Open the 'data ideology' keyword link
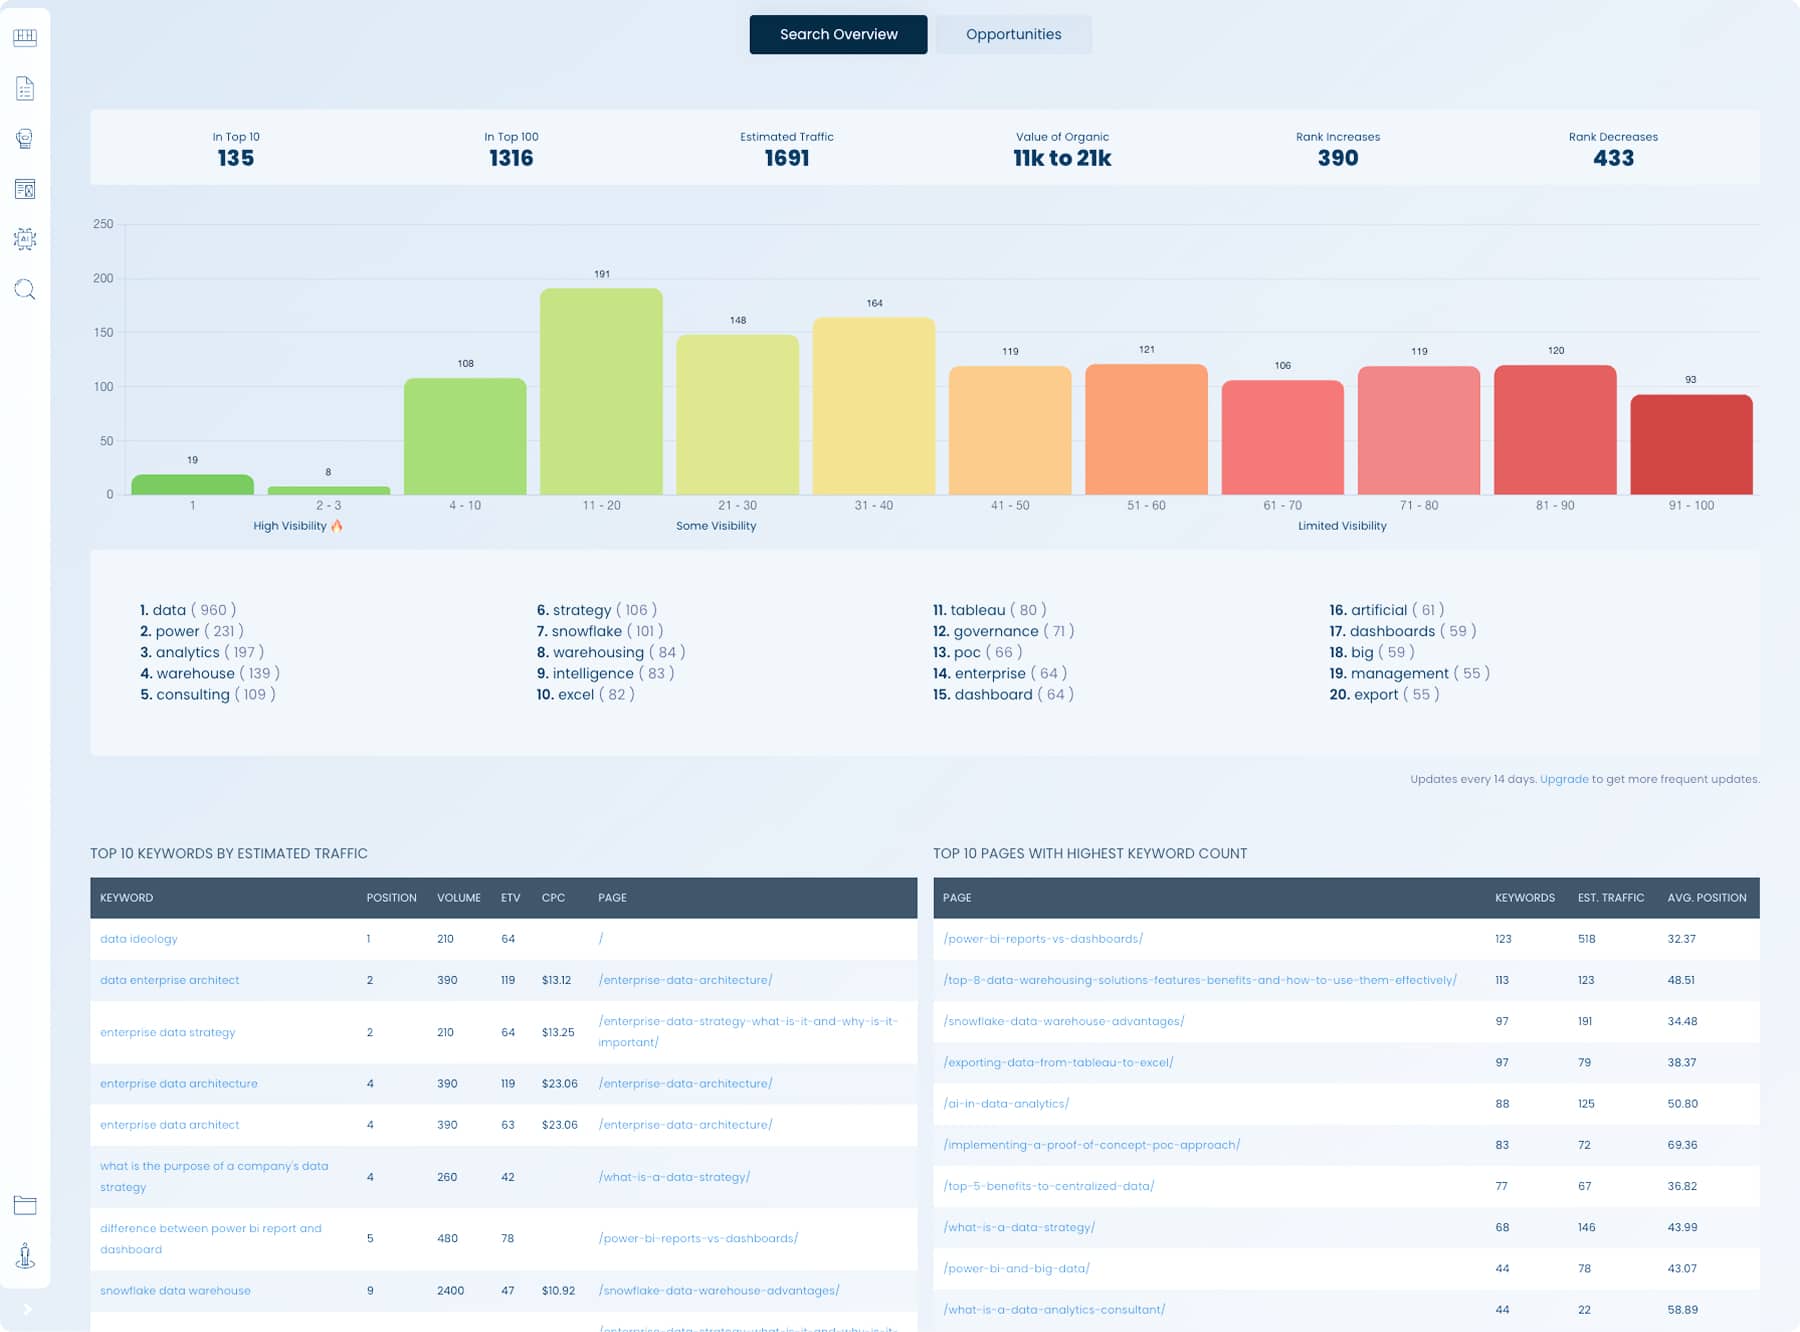Screen dimensions: 1800x1332 pos(138,939)
